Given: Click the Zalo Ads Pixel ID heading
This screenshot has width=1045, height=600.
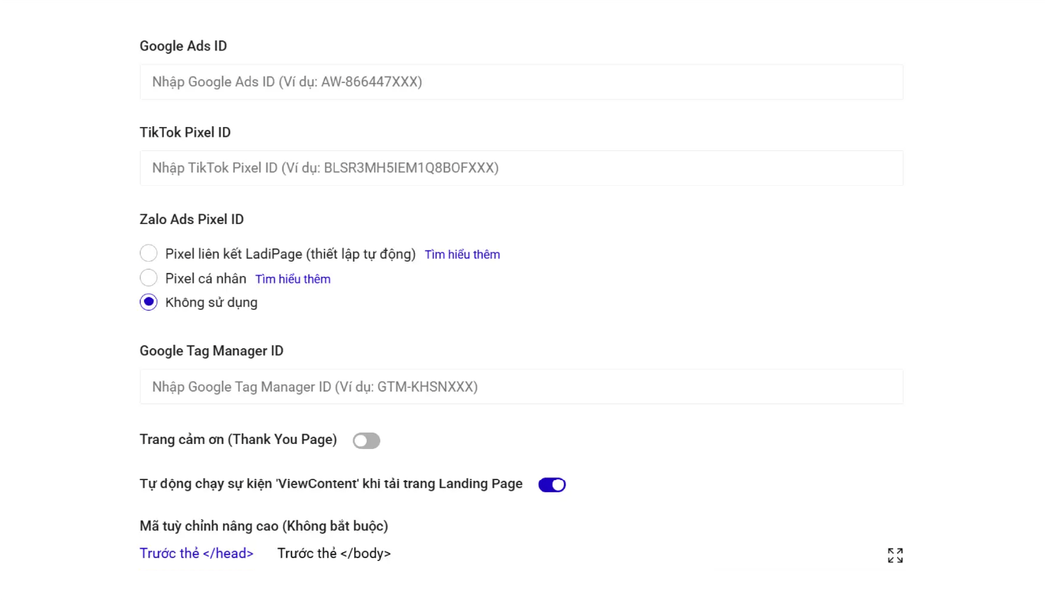Looking at the screenshot, I should [x=192, y=219].
